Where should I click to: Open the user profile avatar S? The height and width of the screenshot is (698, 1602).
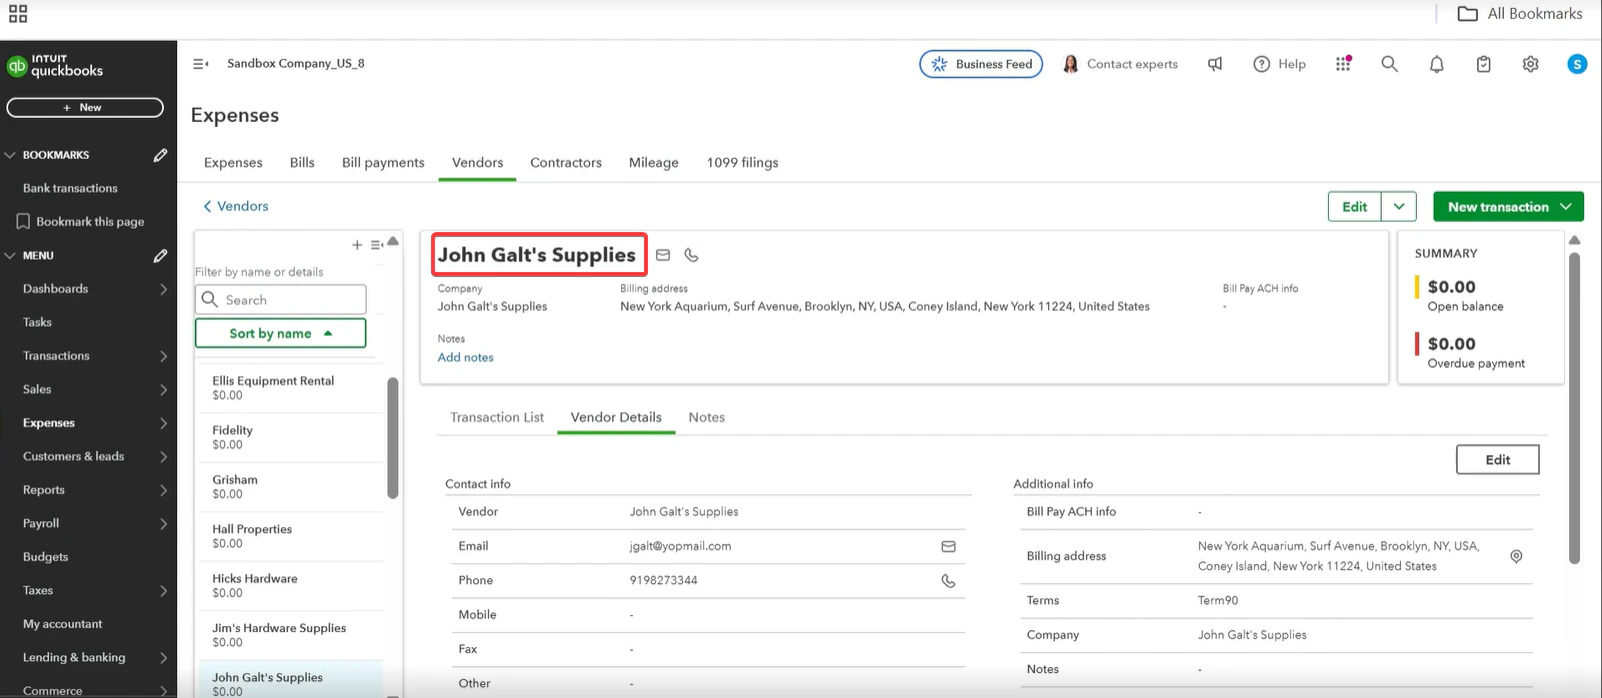[x=1577, y=64]
